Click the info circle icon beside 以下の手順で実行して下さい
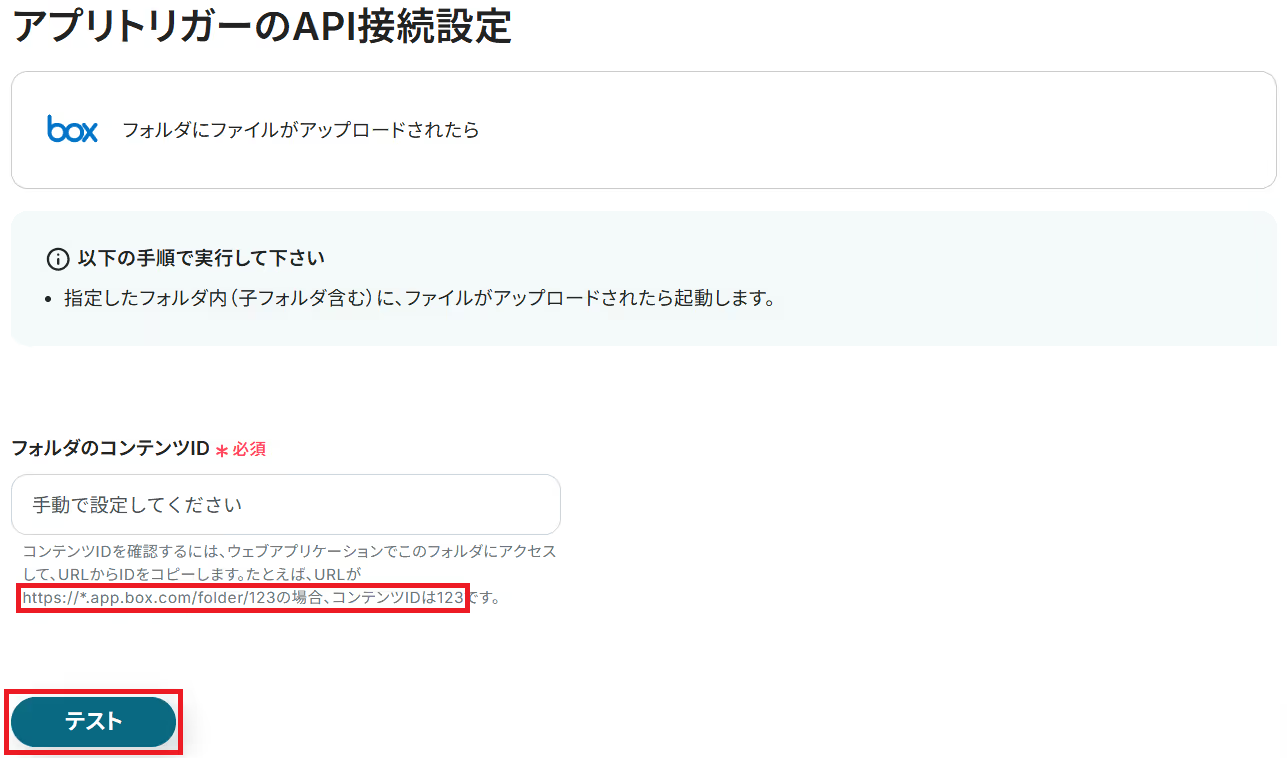1287x758 pixels. tap(58, 259)
